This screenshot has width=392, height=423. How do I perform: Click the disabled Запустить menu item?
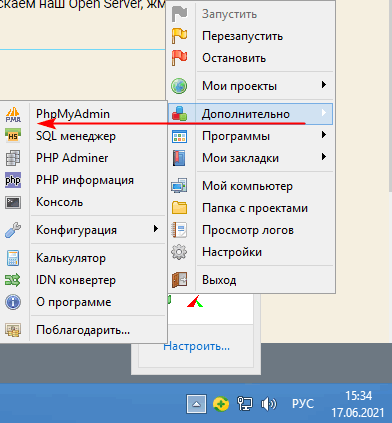pos(250,14)
